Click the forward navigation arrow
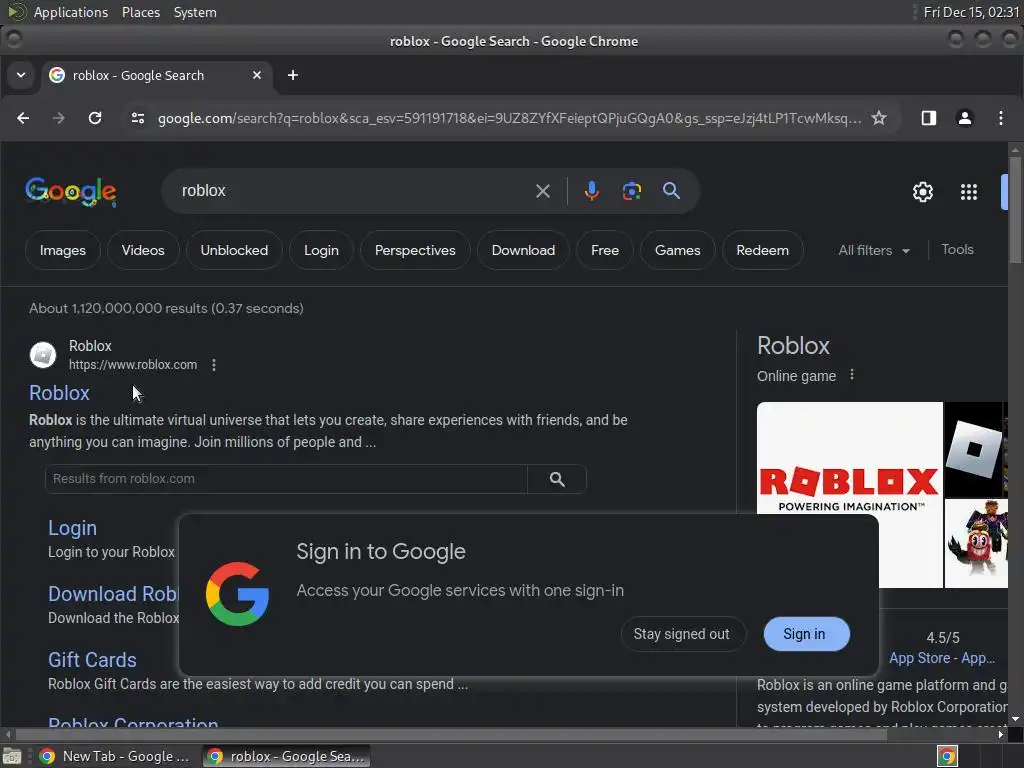The width and height of the screenshot is (1024, 768). 59,118
